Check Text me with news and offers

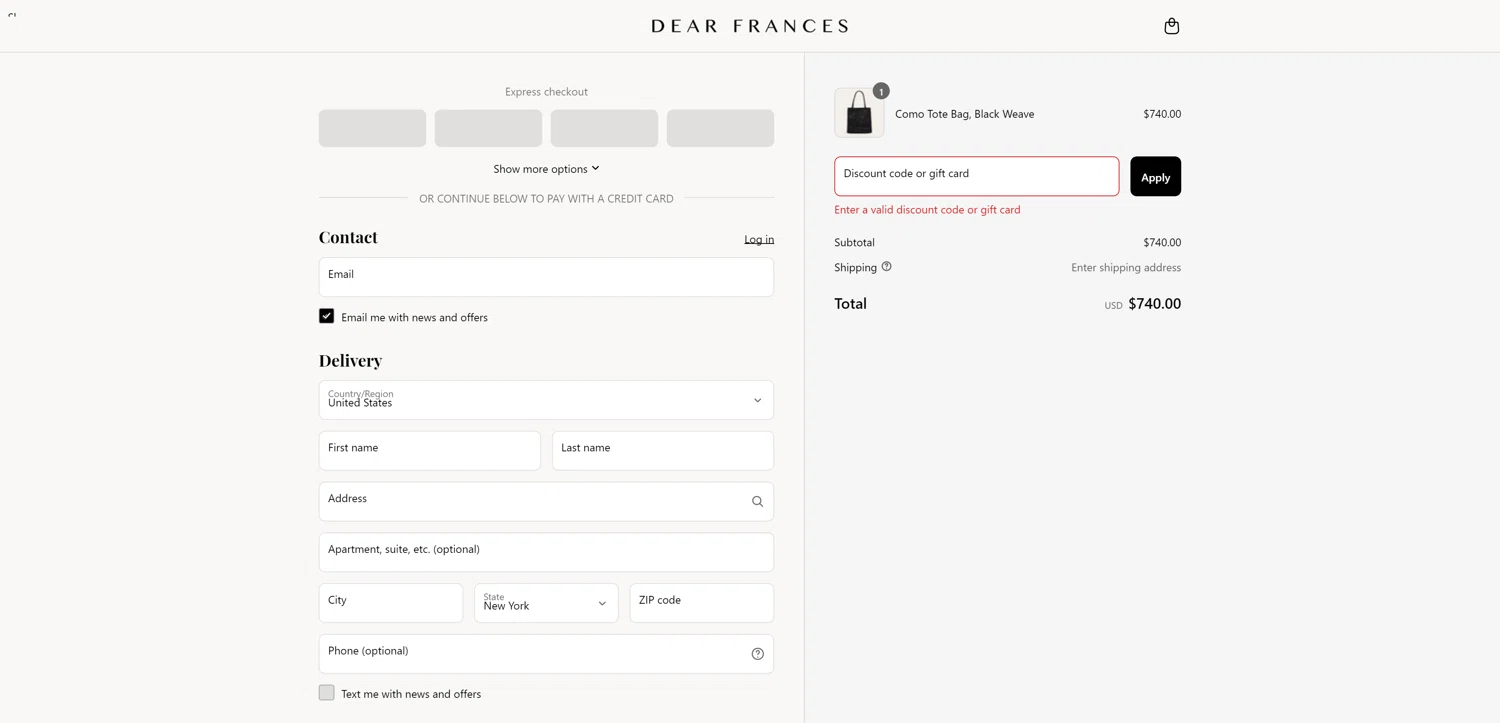pyautogui.click(x=326, y=692)
